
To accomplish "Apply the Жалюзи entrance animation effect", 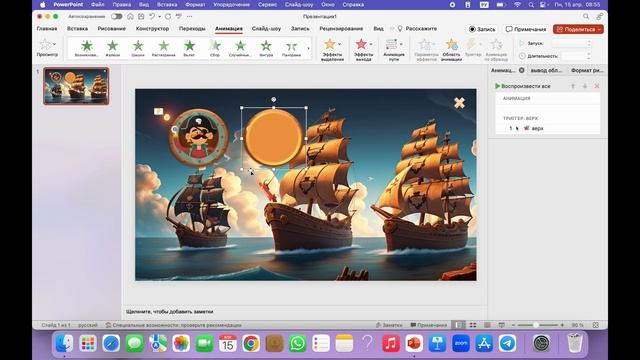I will coord(112,48).
